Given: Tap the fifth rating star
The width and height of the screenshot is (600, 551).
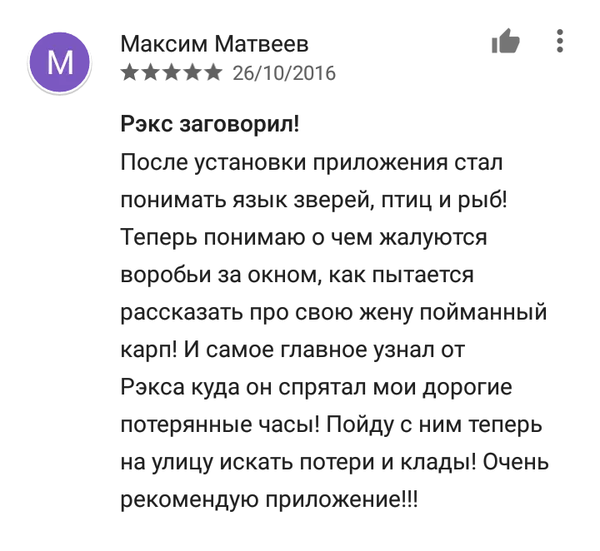Looking at the screenshot, I should pos(213,73).
